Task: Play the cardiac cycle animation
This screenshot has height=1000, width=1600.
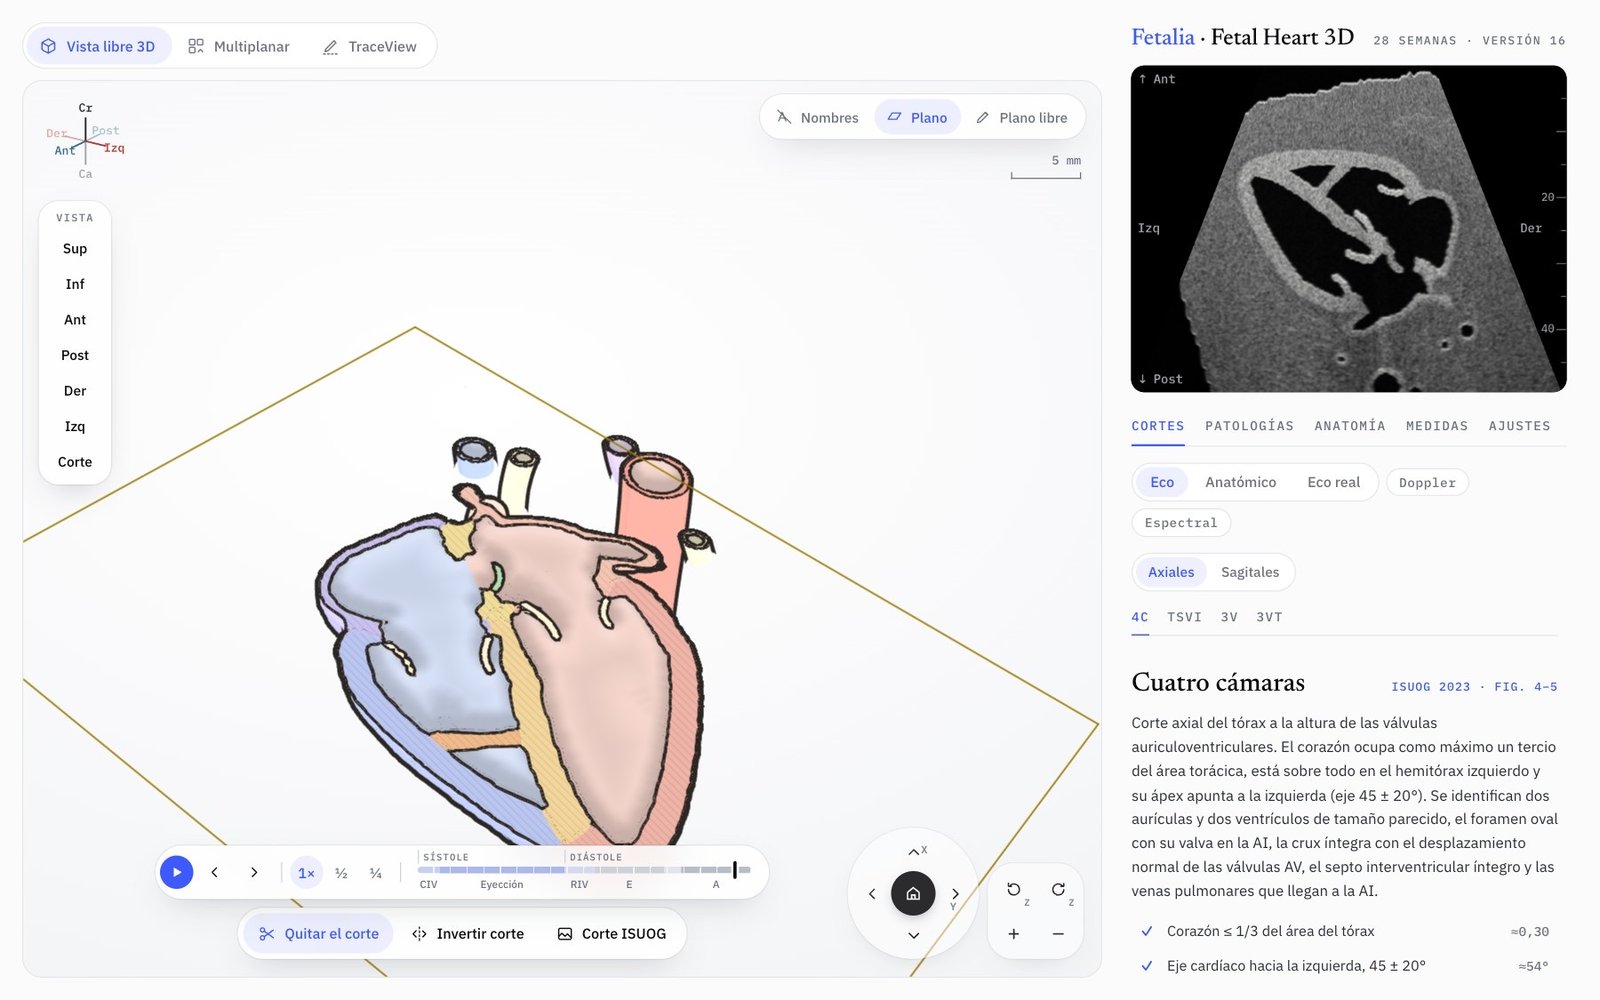Action: pos(177,872)
